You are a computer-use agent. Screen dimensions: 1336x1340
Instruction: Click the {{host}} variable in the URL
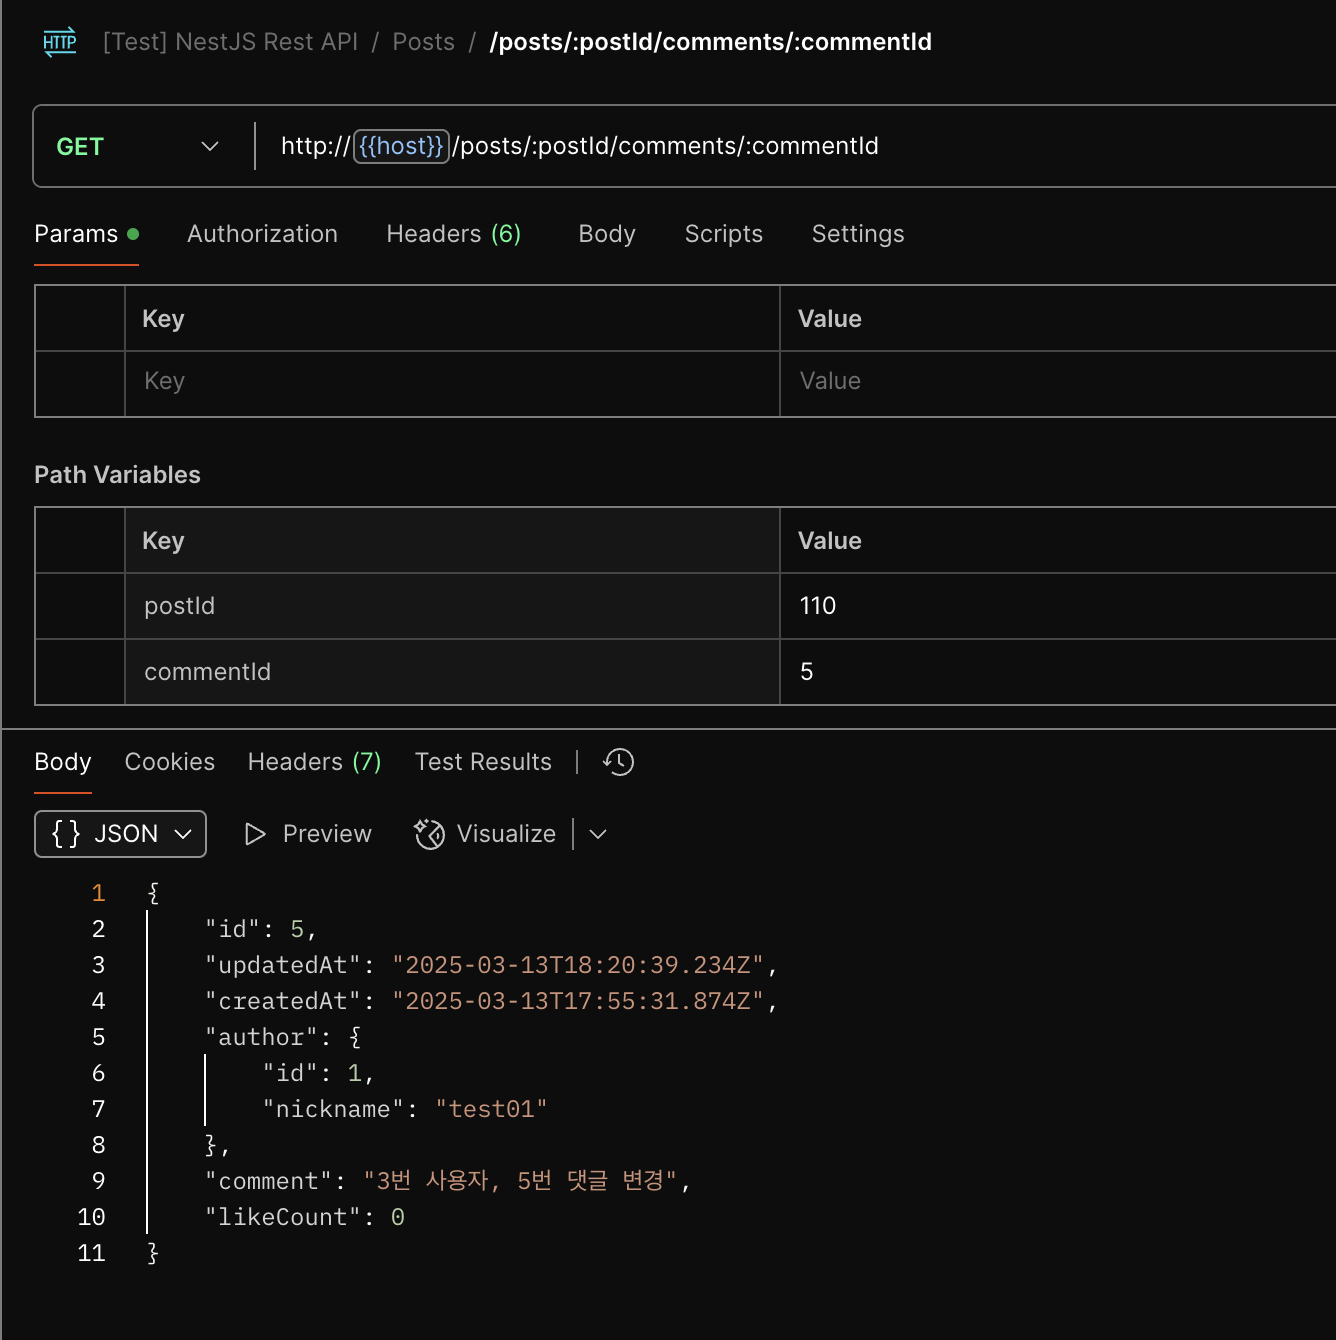pyautogui.click(x=401, y=146)
